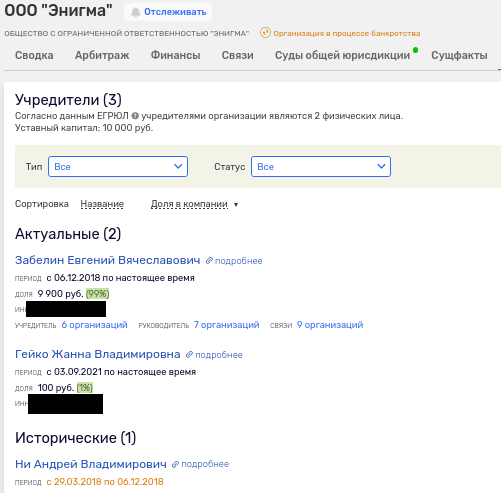Open Забелин Евгений Вячеславович profile link
Image resolution: width=501 pixels, height=493 pixels.
tap(108, 260)
